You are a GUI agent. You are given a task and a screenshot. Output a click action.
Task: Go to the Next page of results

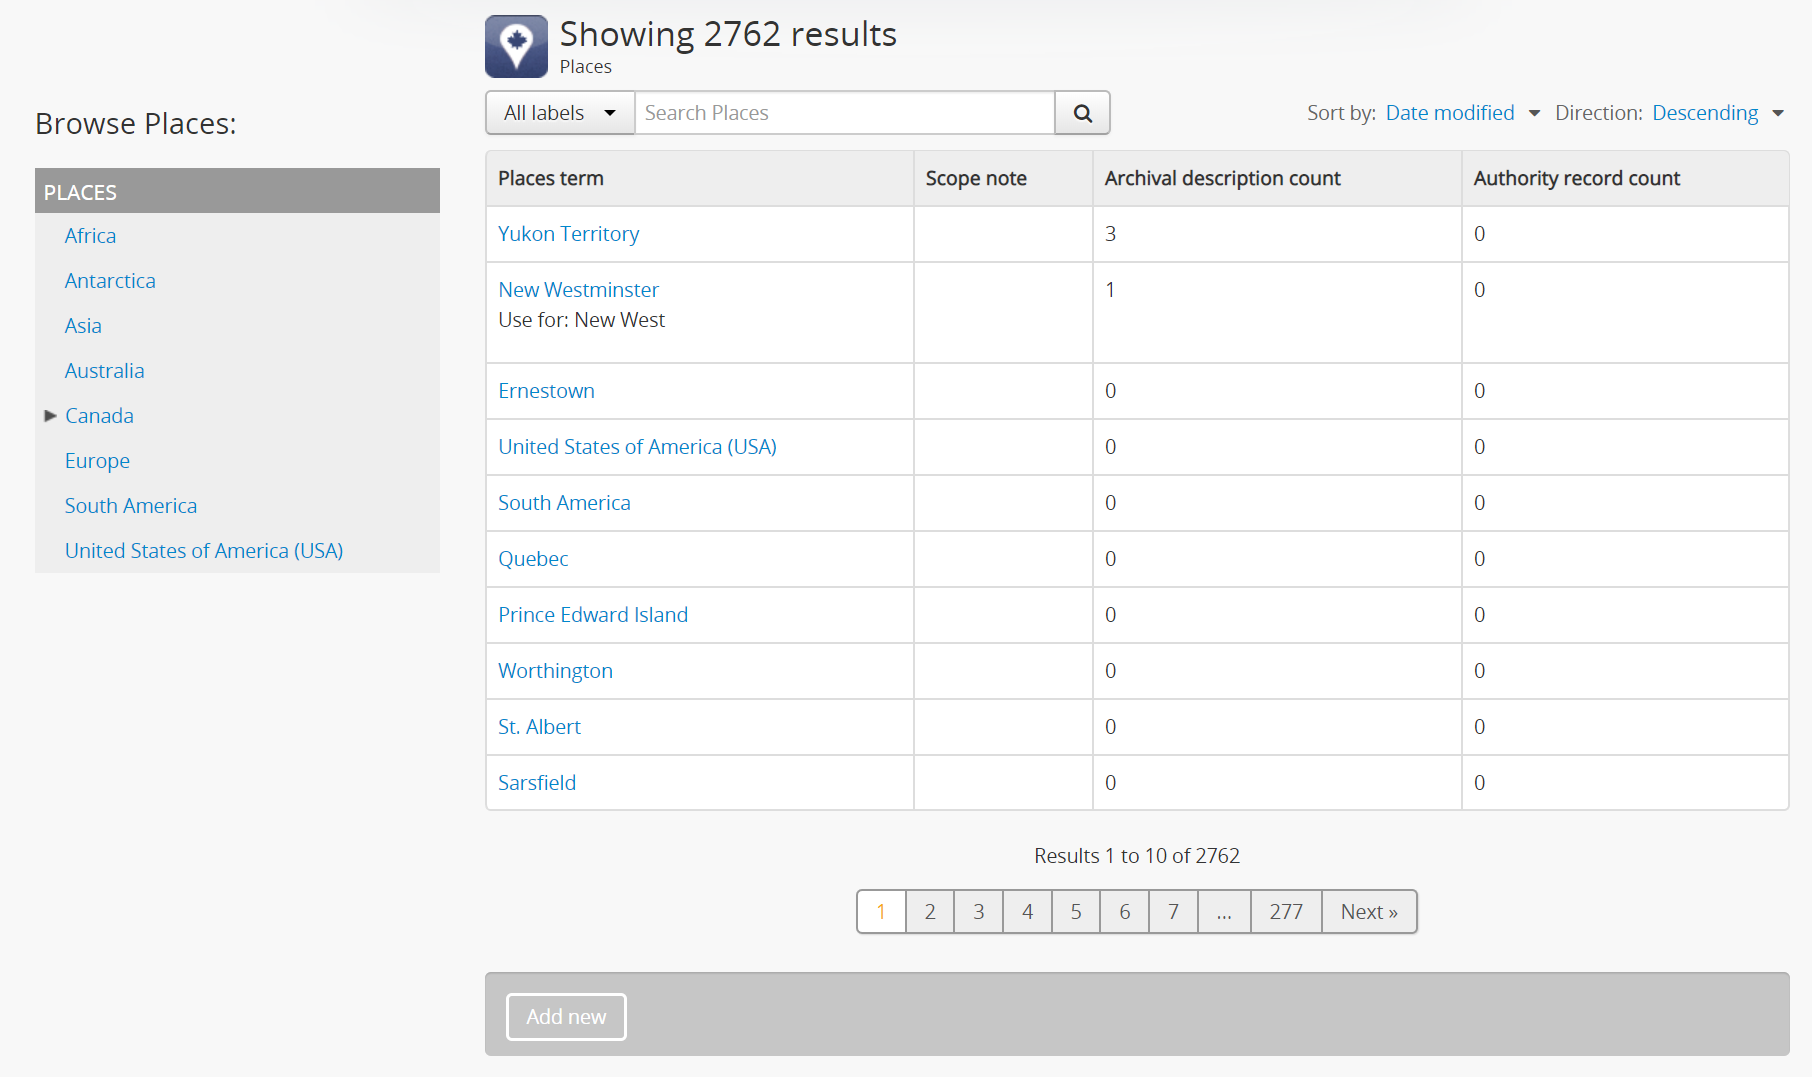pyautogui.click(x=1368, y=912)
